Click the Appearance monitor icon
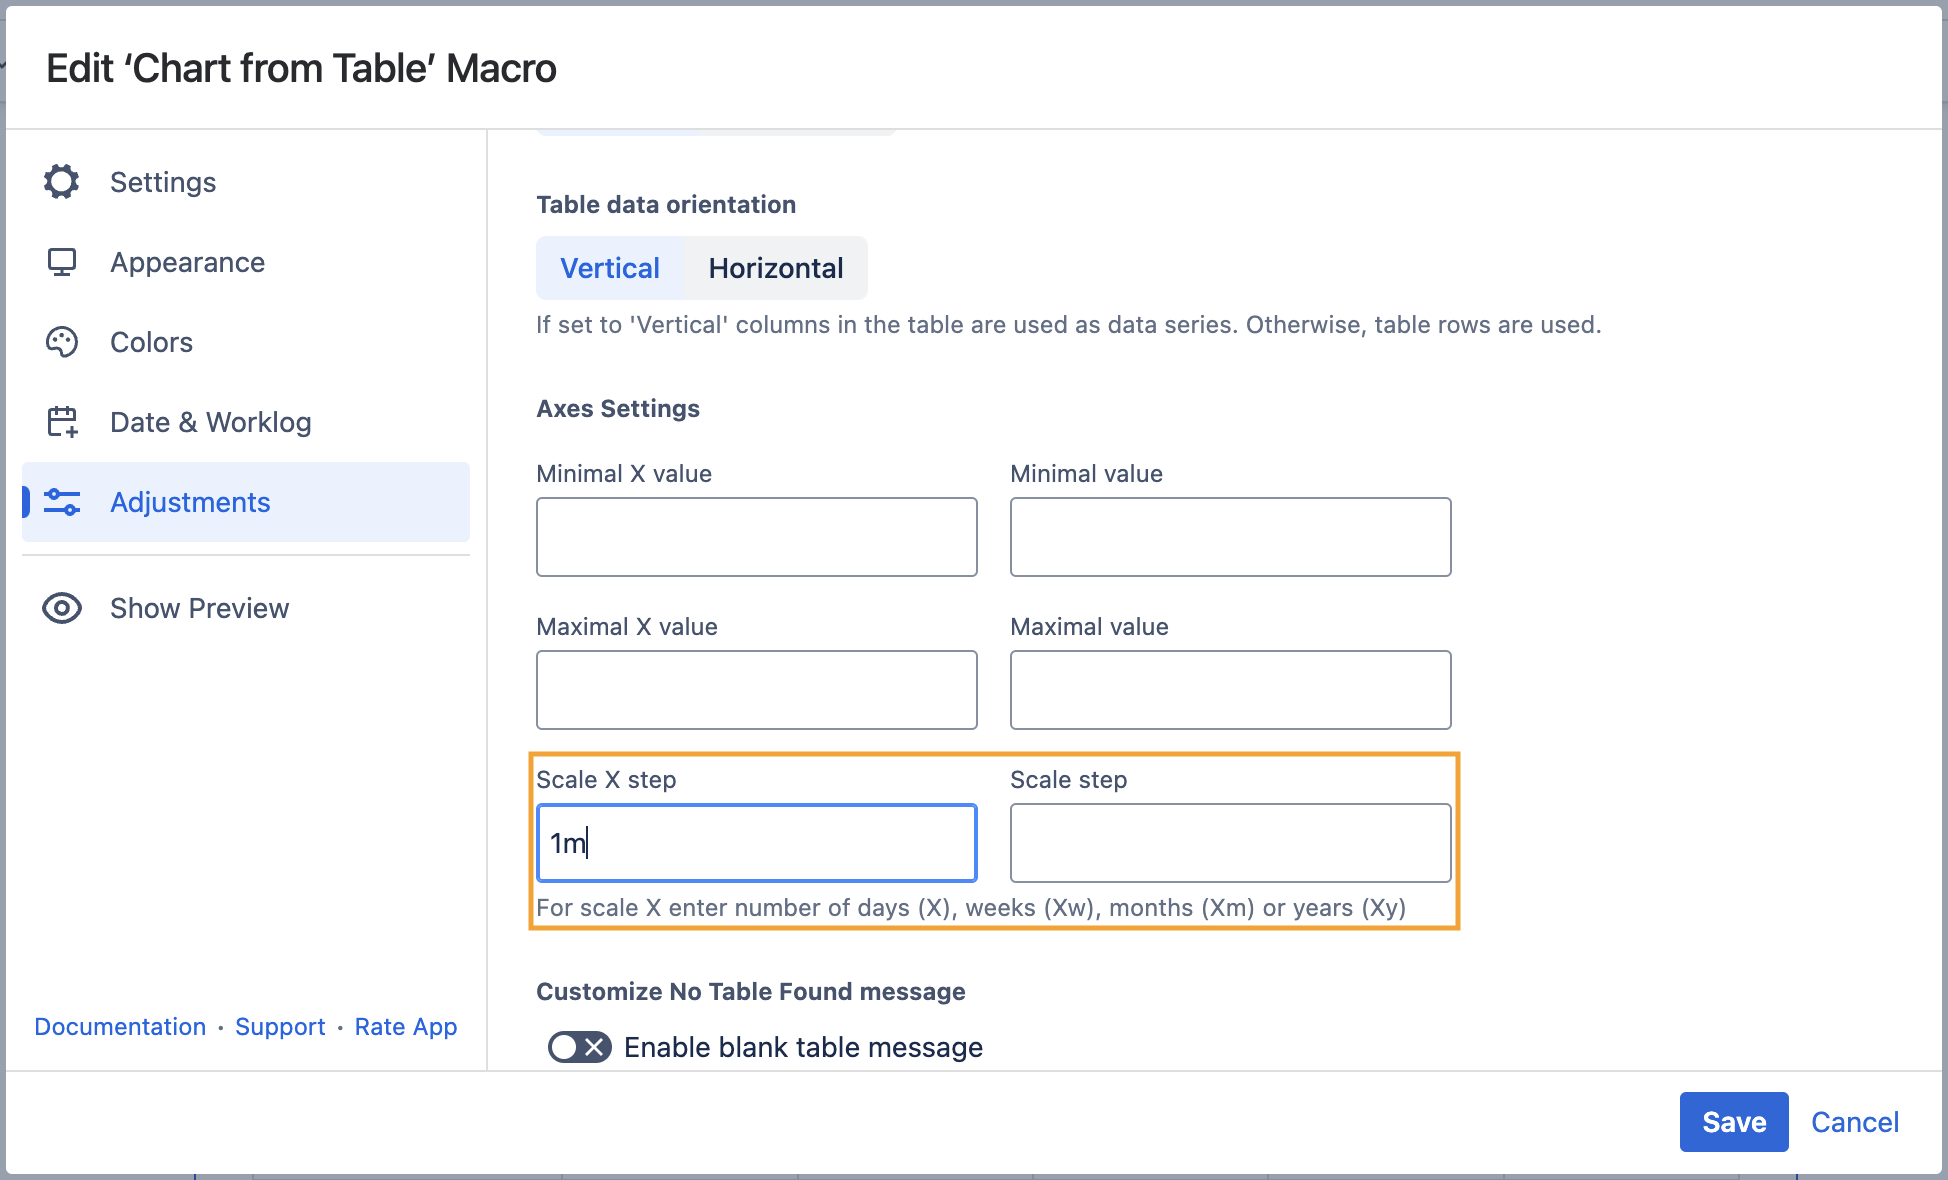Screen dimensions: 1948x1180 [62, 262]
